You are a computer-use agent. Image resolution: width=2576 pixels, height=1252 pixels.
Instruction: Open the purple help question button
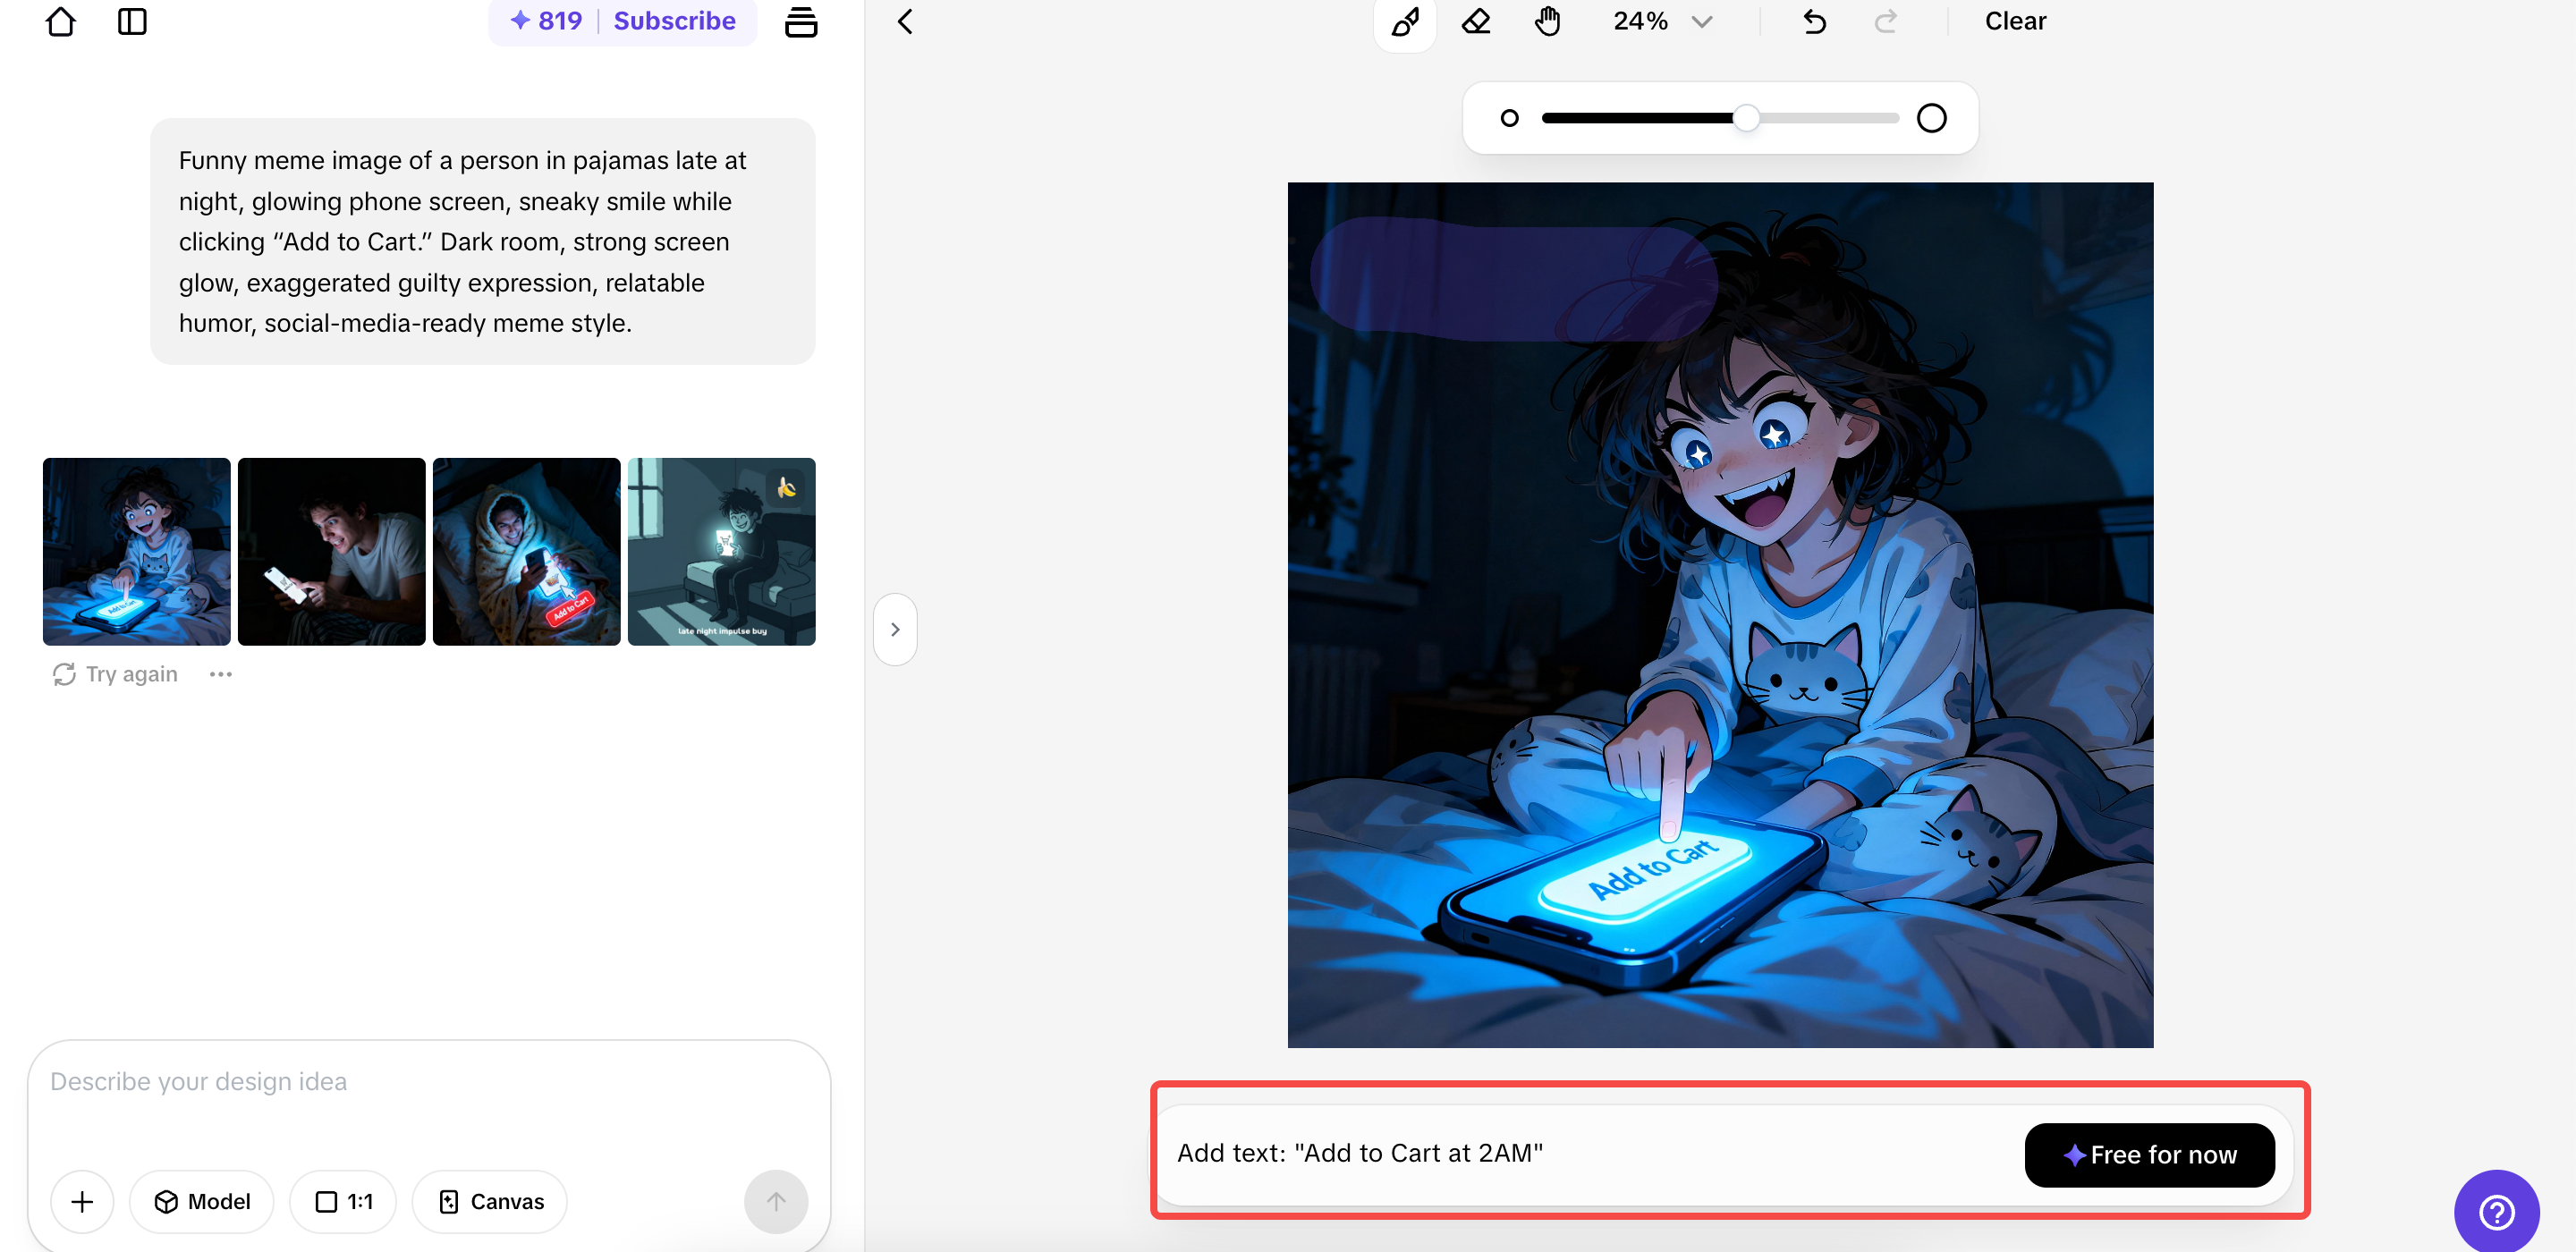tap(2496, 1212)
